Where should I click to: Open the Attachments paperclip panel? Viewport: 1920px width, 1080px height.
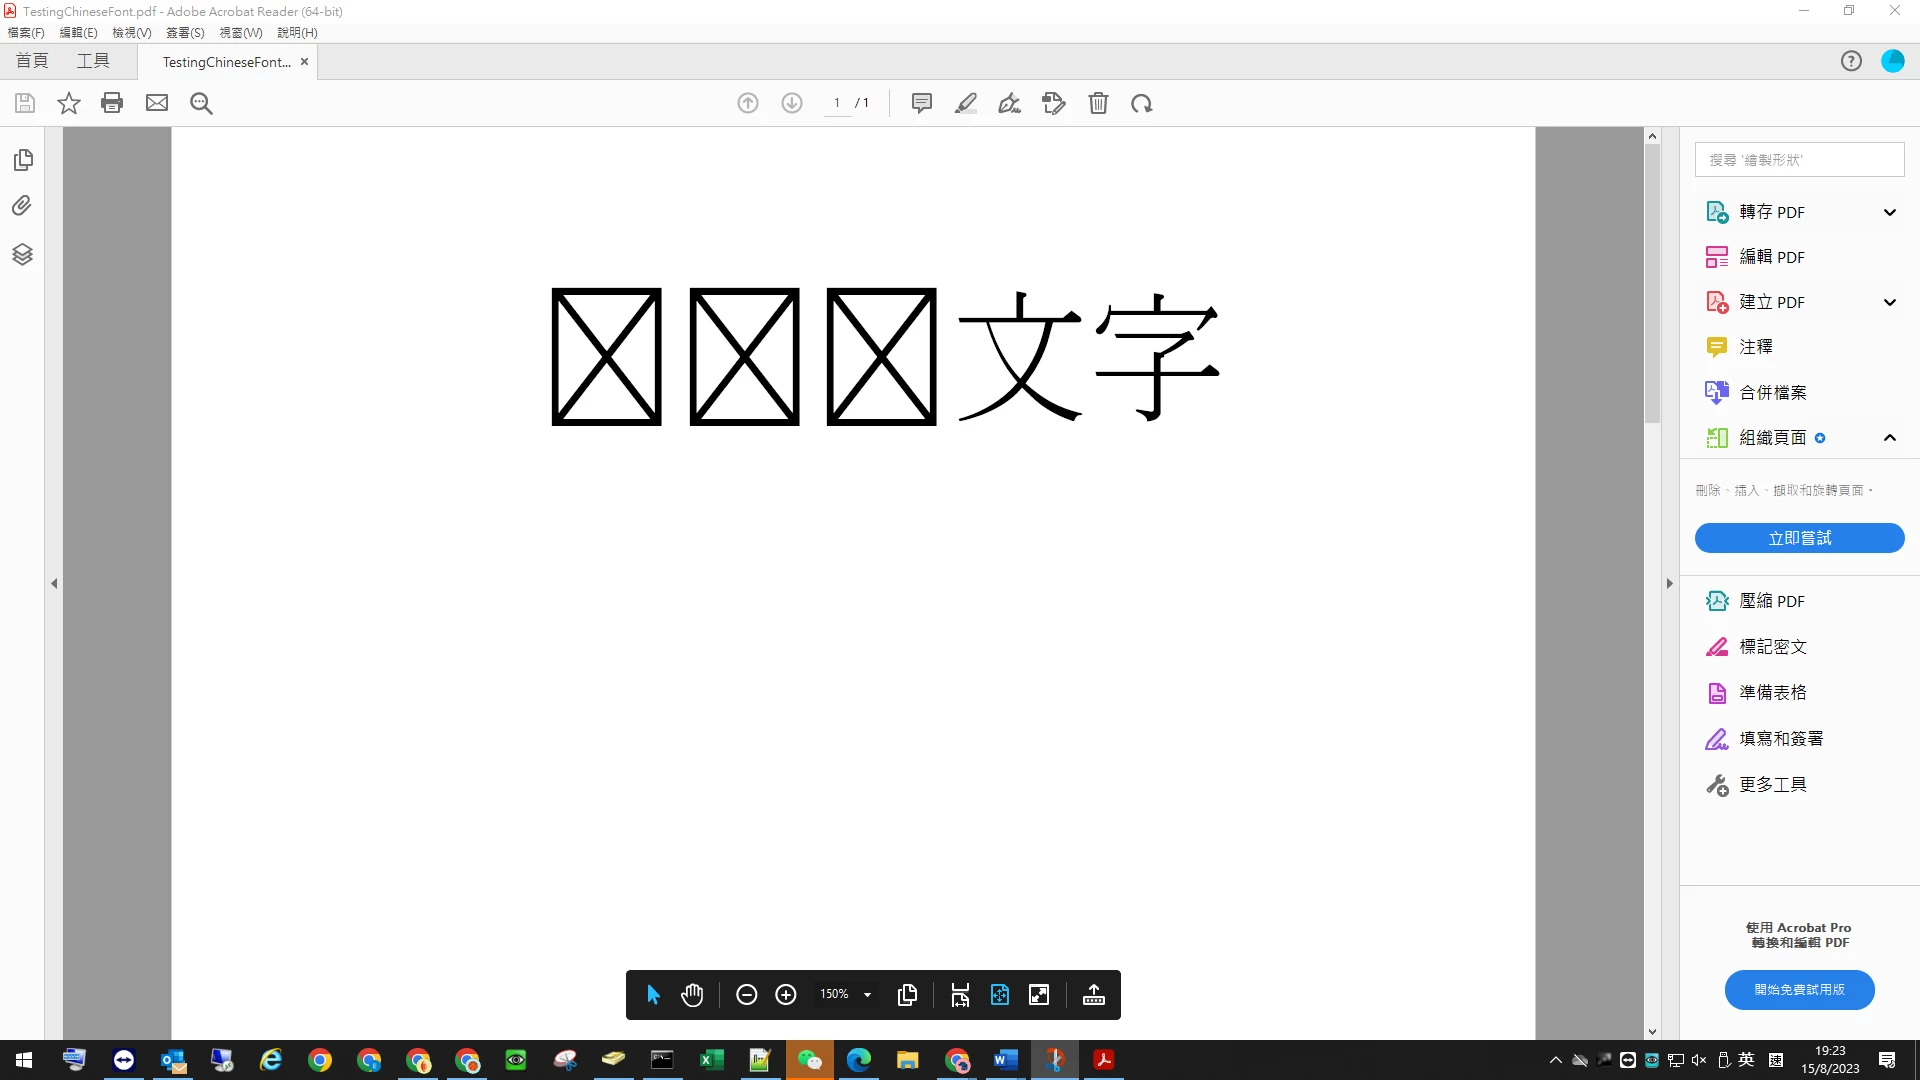click(x=22, y=206)
